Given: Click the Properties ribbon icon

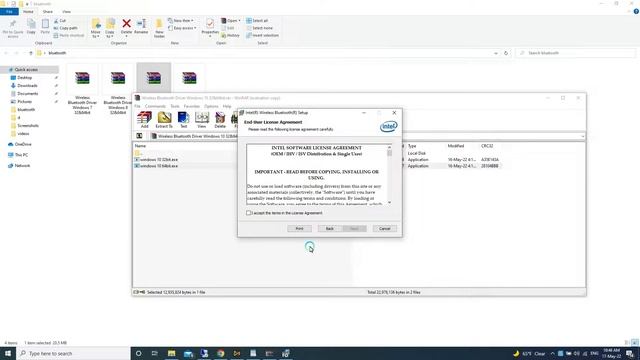Looking at the screenshot, I should [210, 27].
